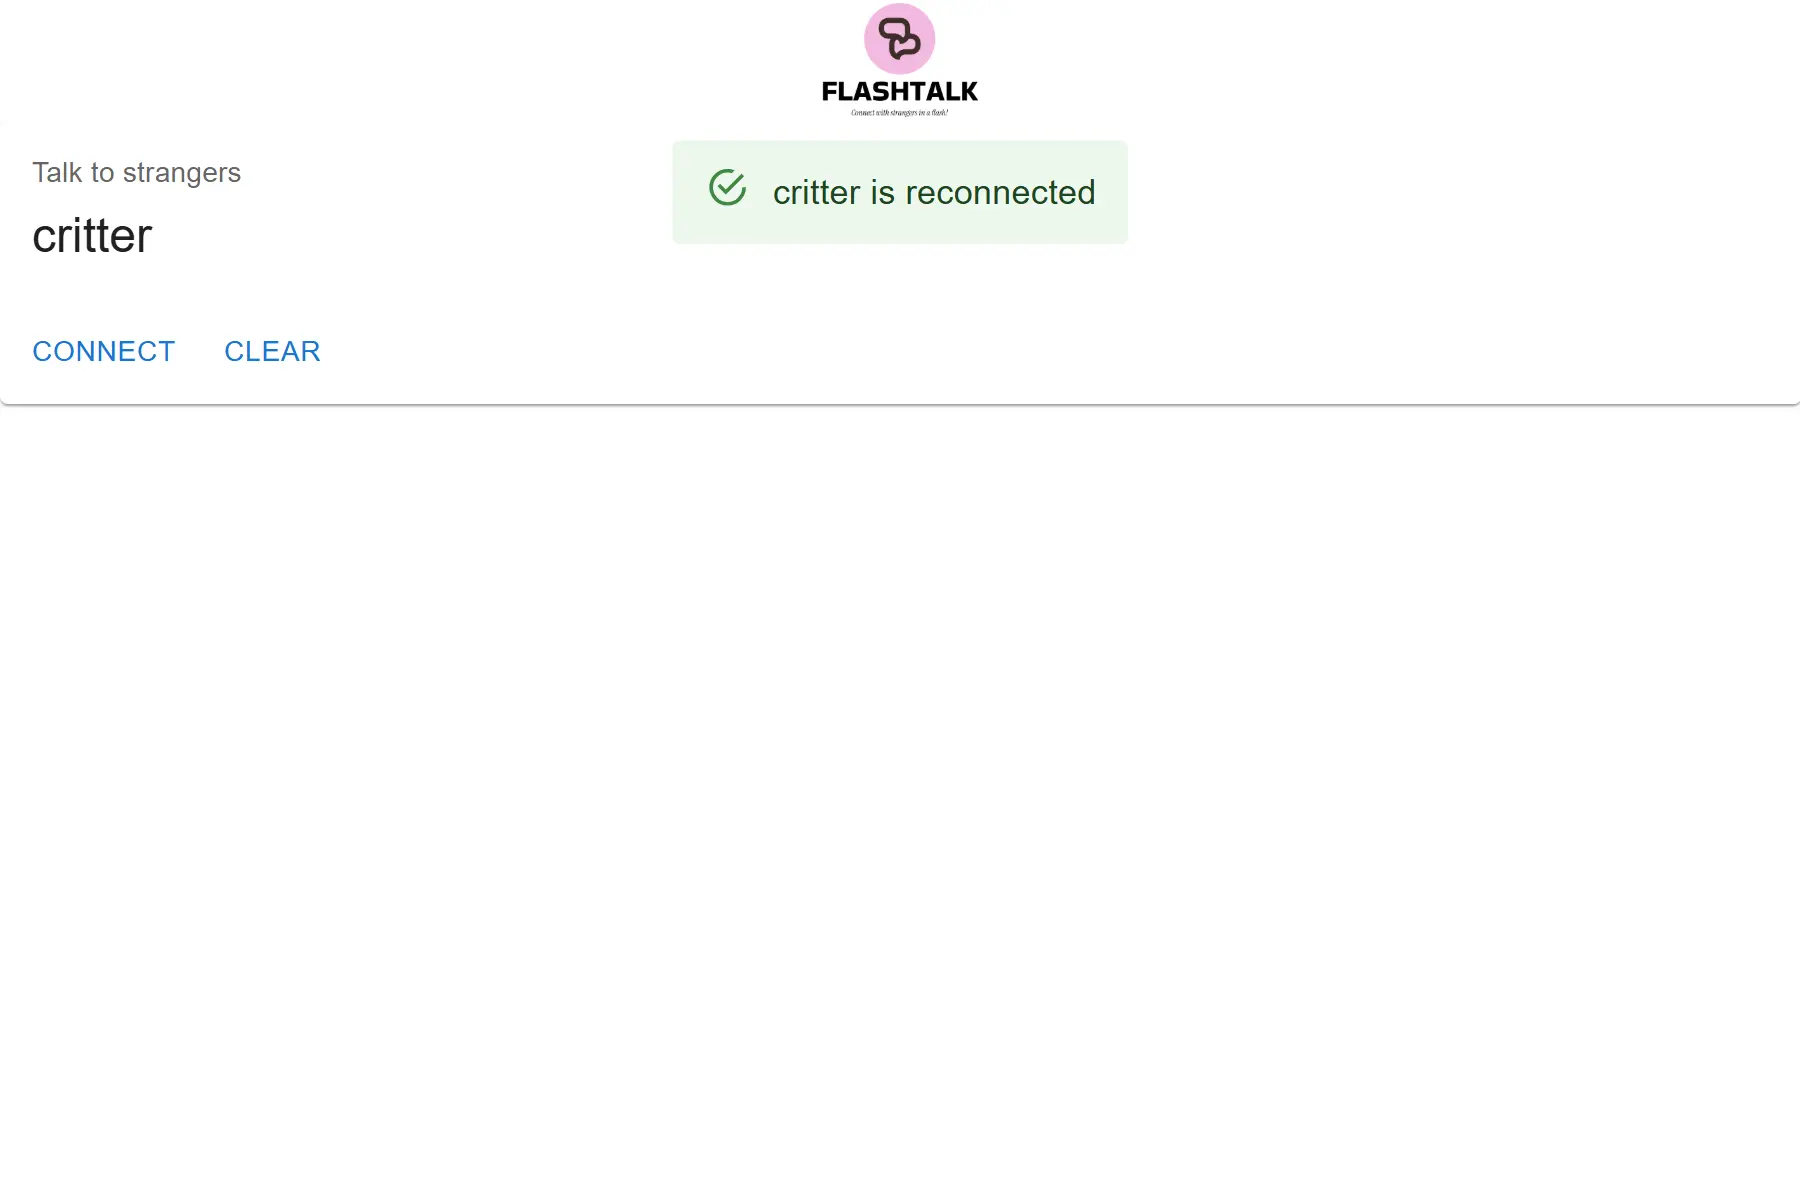This screenshot has width=1800, height=1200.
Task: Click the large "critter" username heading
Action: (x=92, y=236)
